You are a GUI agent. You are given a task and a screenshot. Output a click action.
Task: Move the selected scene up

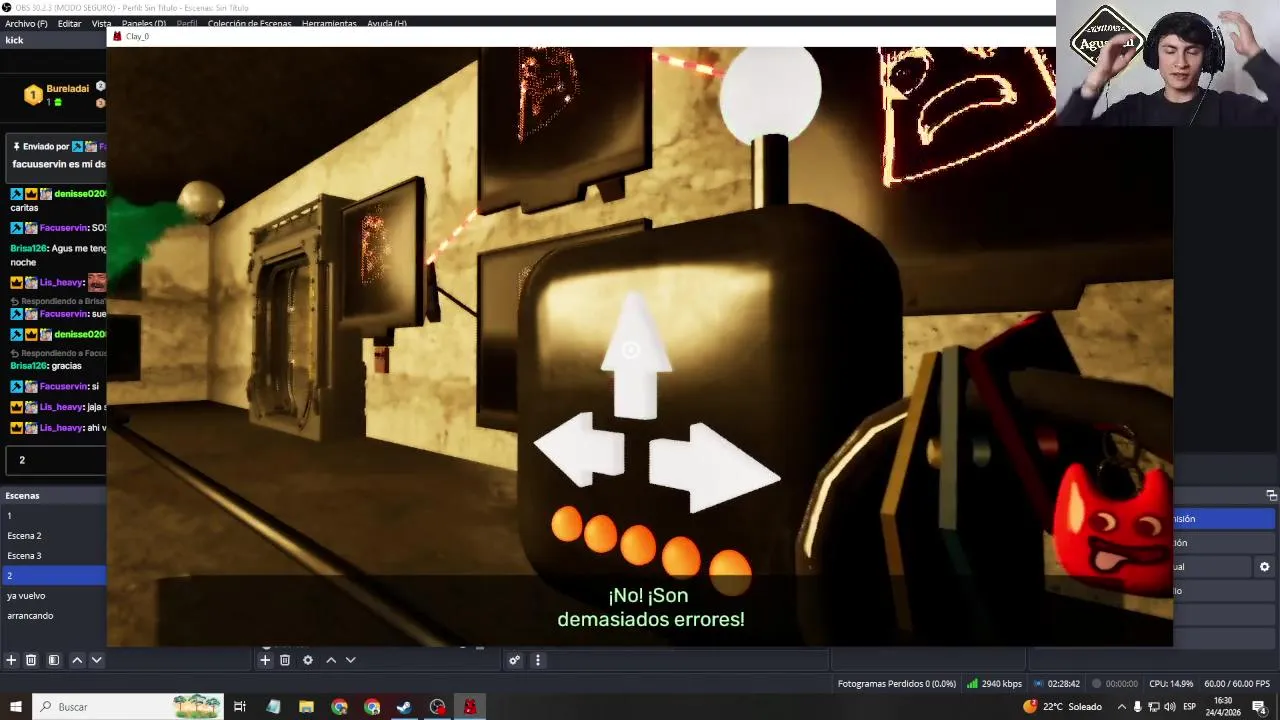point(77,660)
